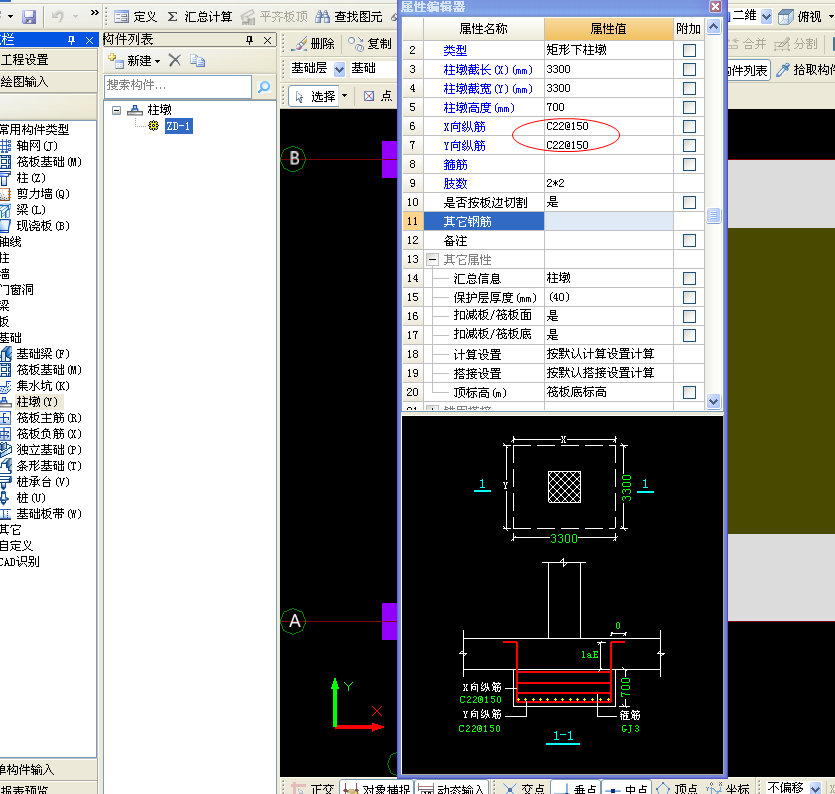
Task: Click the 复制 copy tool
Action: click(x=370, y=44)
